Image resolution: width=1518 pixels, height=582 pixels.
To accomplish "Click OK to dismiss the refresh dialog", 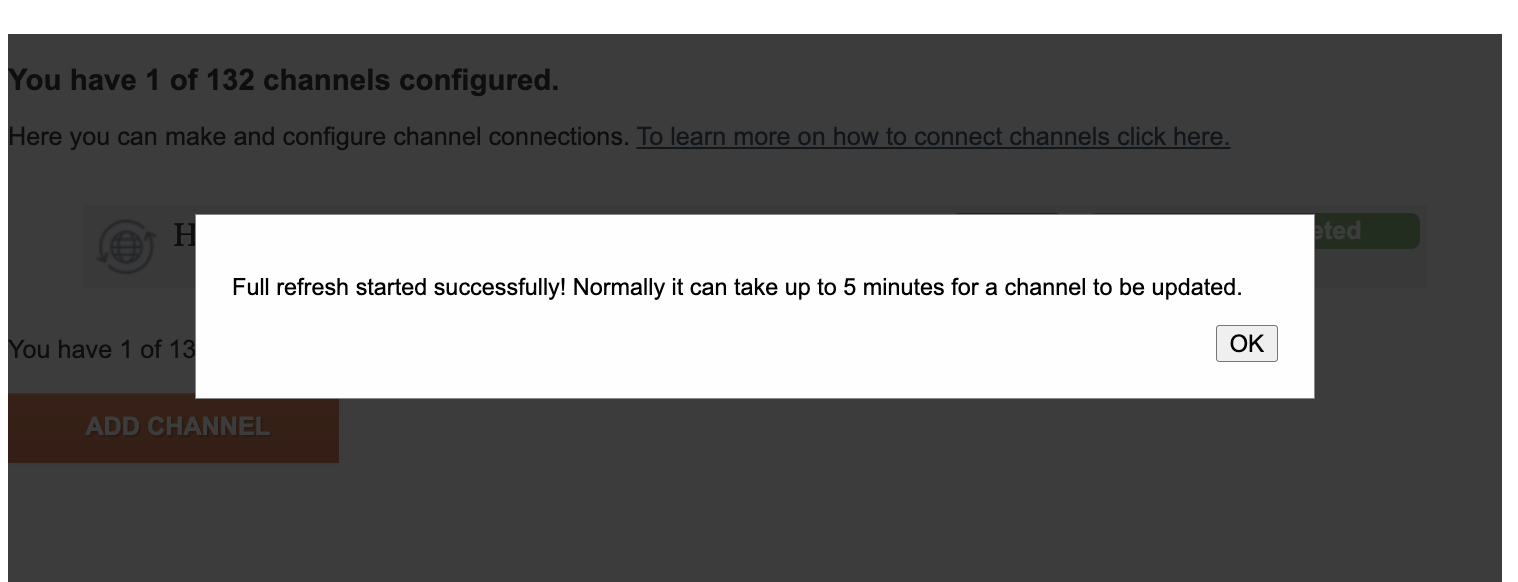I will (1246, 344).
